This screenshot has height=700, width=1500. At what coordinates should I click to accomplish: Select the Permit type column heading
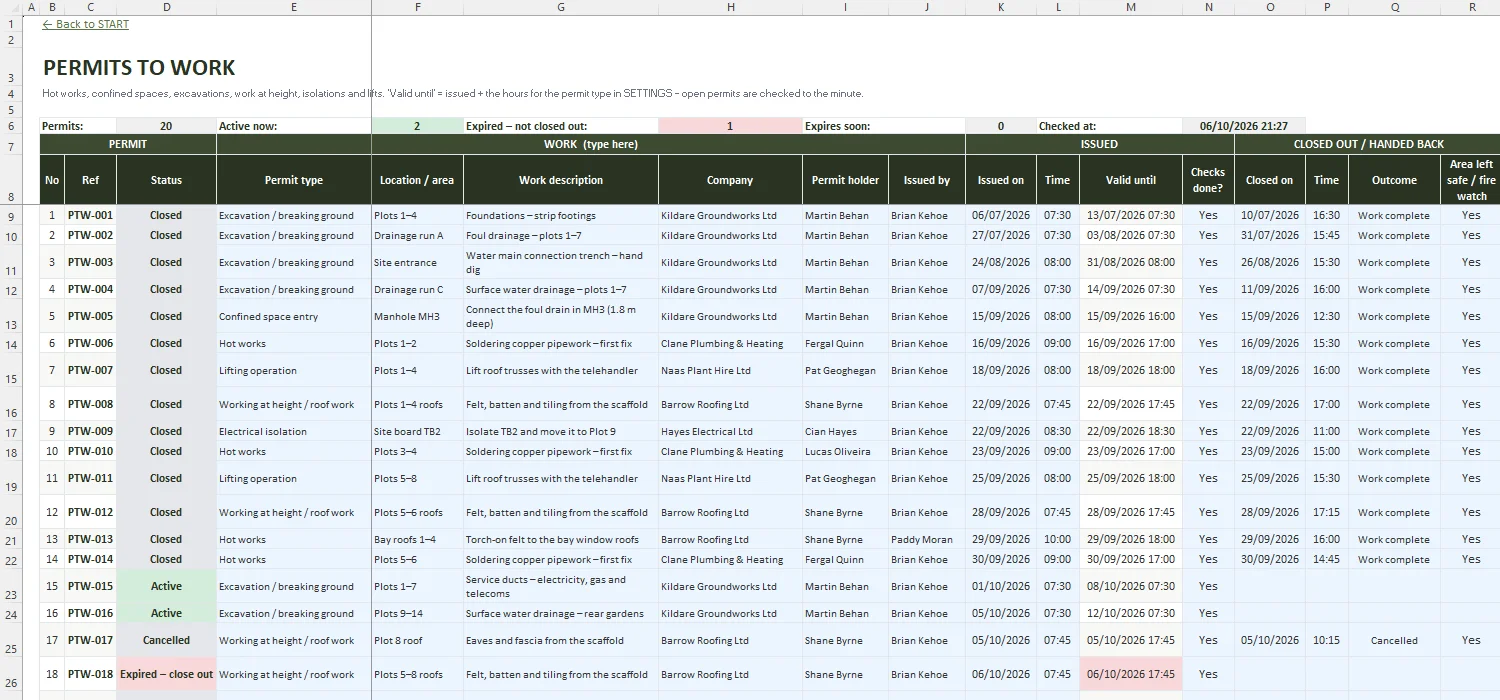[294, 180]
